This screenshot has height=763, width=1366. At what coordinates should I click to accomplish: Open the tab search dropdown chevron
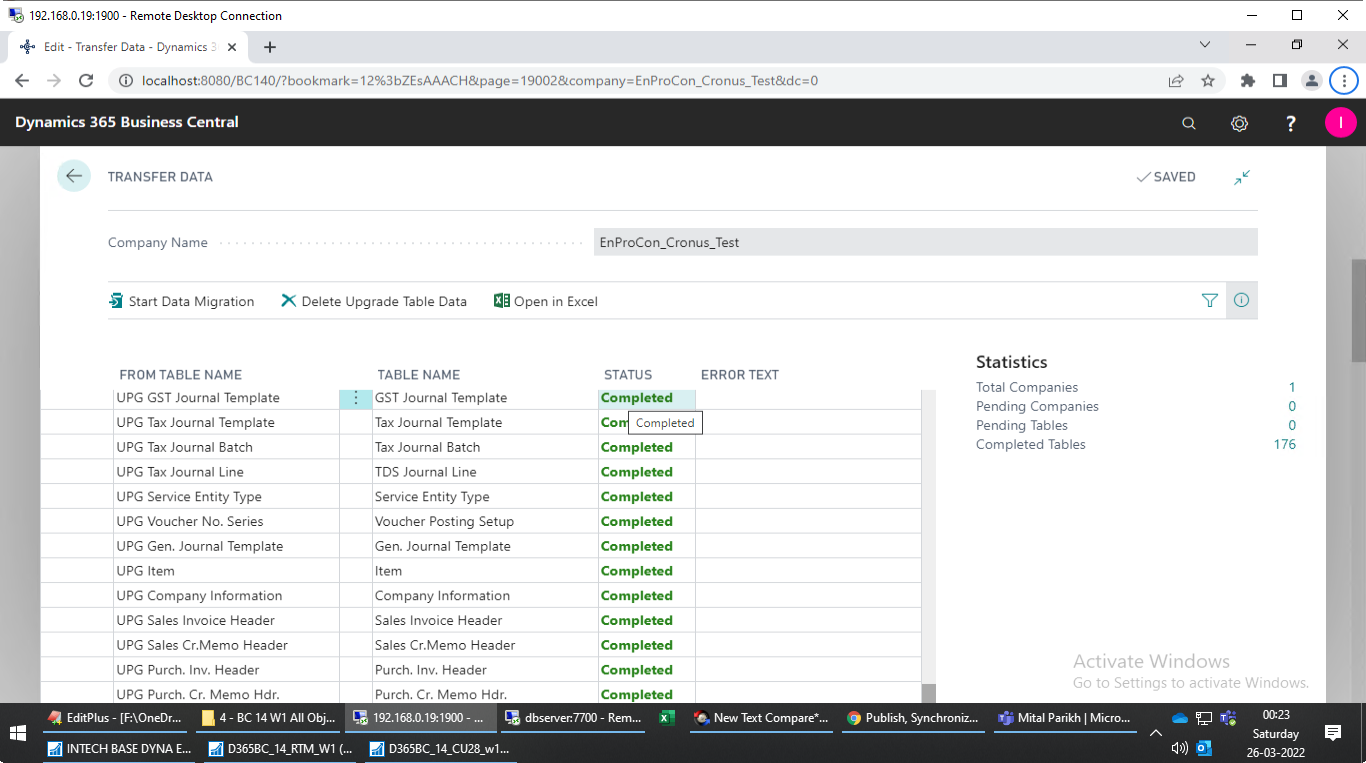1204,45
